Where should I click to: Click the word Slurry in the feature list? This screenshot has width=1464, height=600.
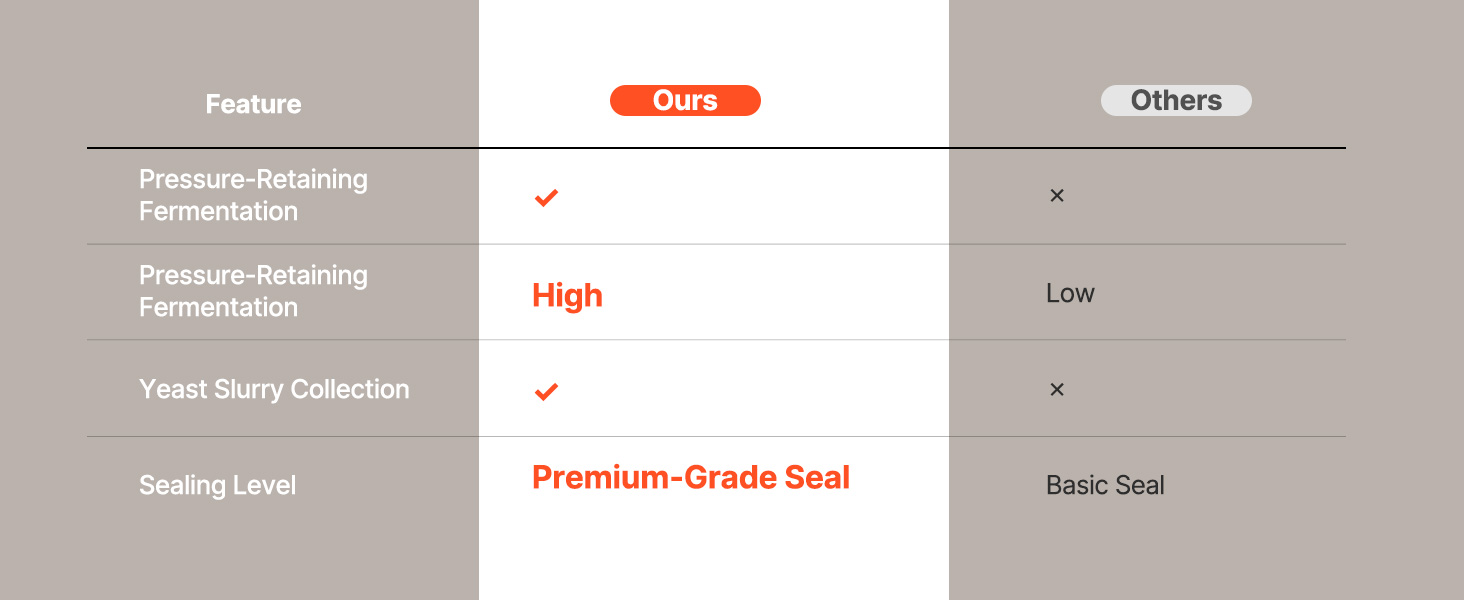coord(247,389)
